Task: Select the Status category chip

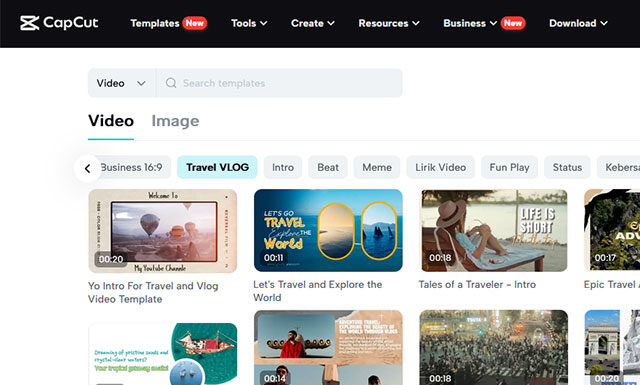Action: pos(567,167)
